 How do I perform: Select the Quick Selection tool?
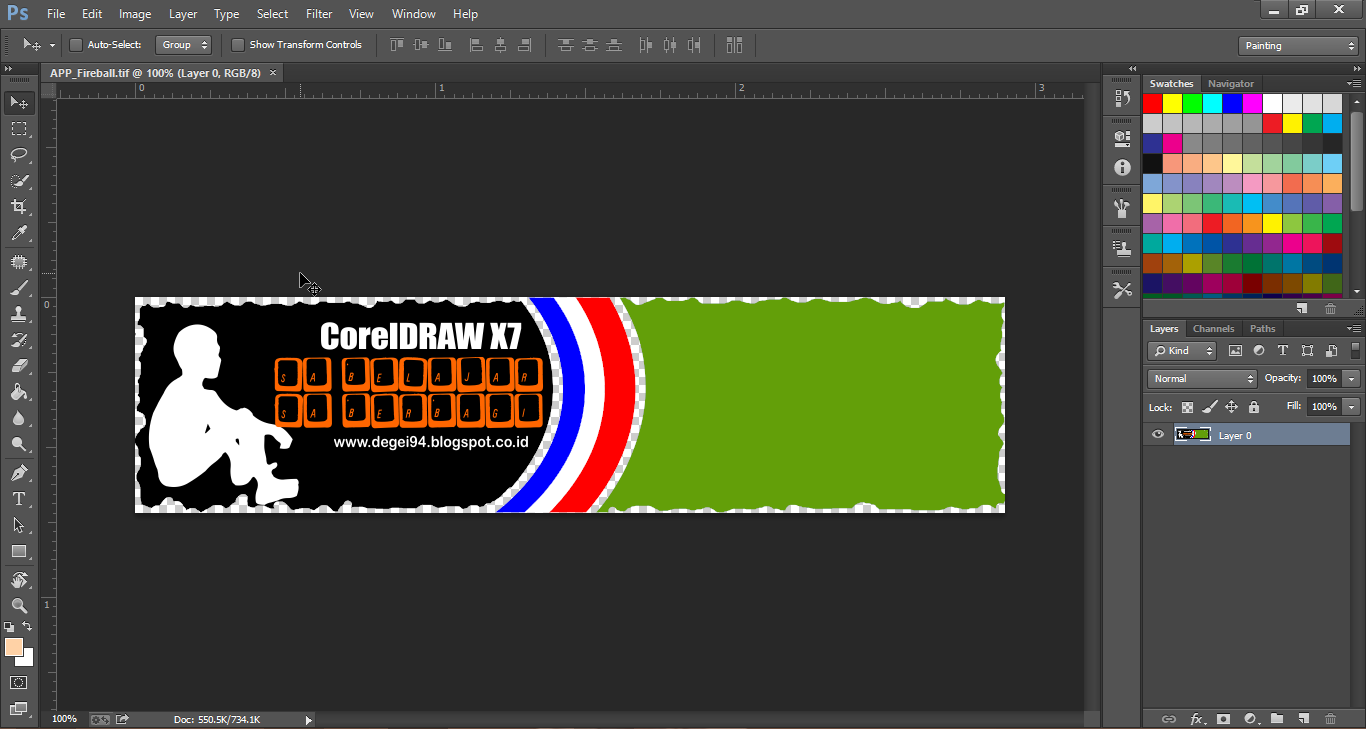19,181
